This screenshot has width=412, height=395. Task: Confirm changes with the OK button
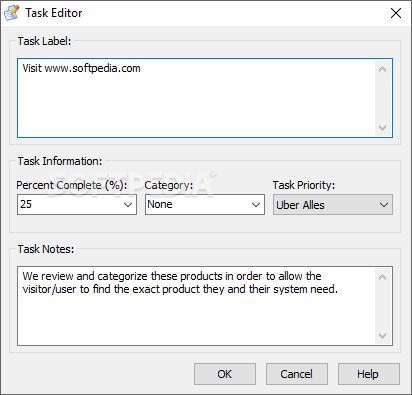225,374
